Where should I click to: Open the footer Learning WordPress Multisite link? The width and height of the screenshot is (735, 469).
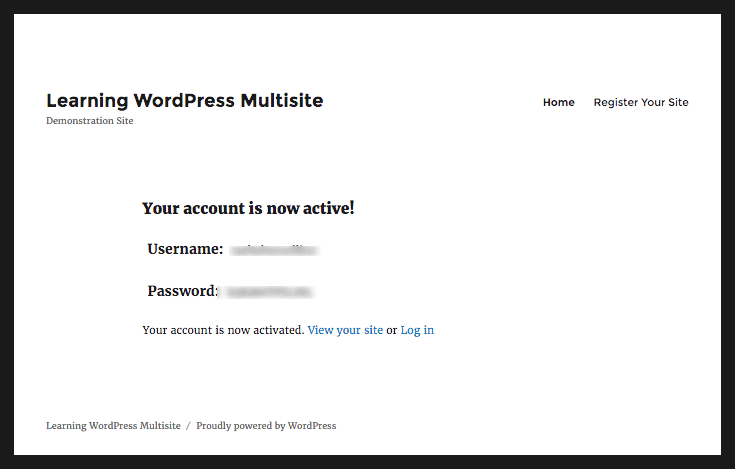pyautogui.click(x=113, y=426)
